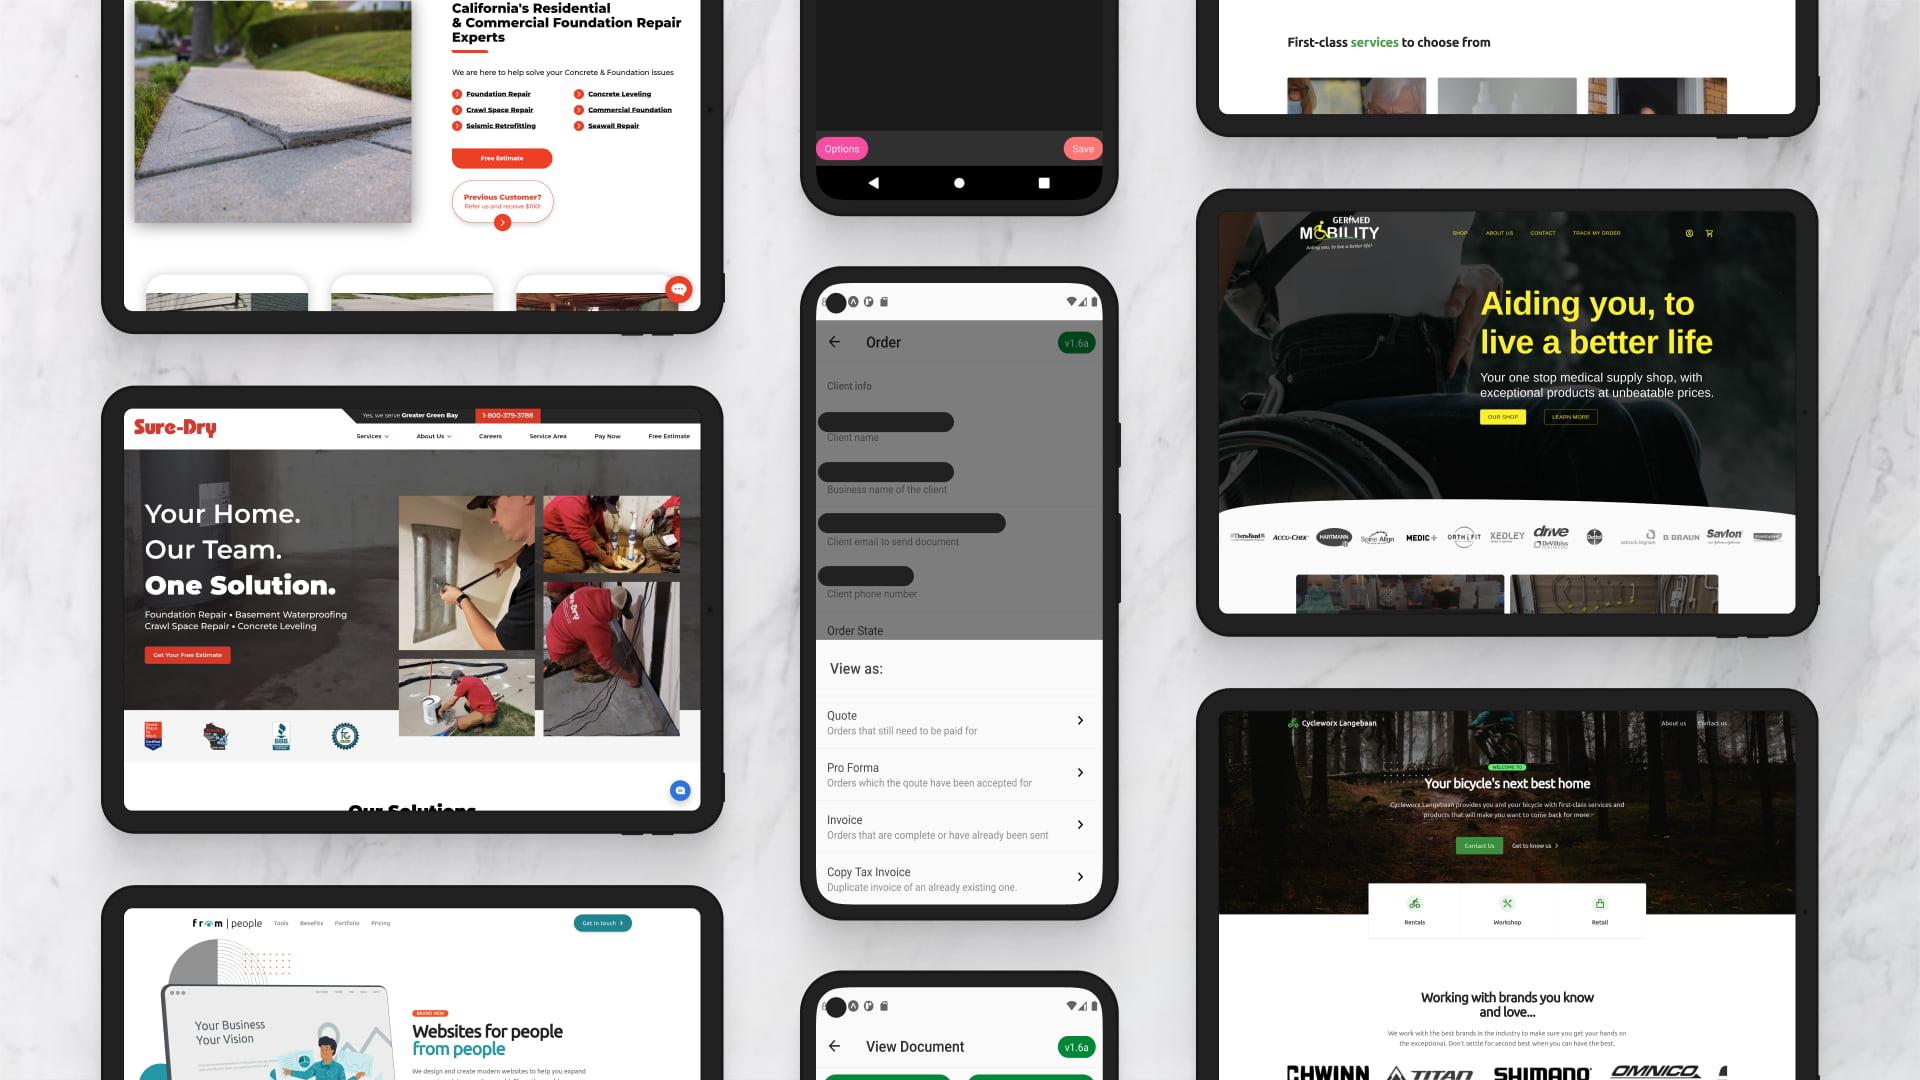Screen dimensions: 1920x1080
Task: Click the Save button on top bar
Action: point(1079,148)
